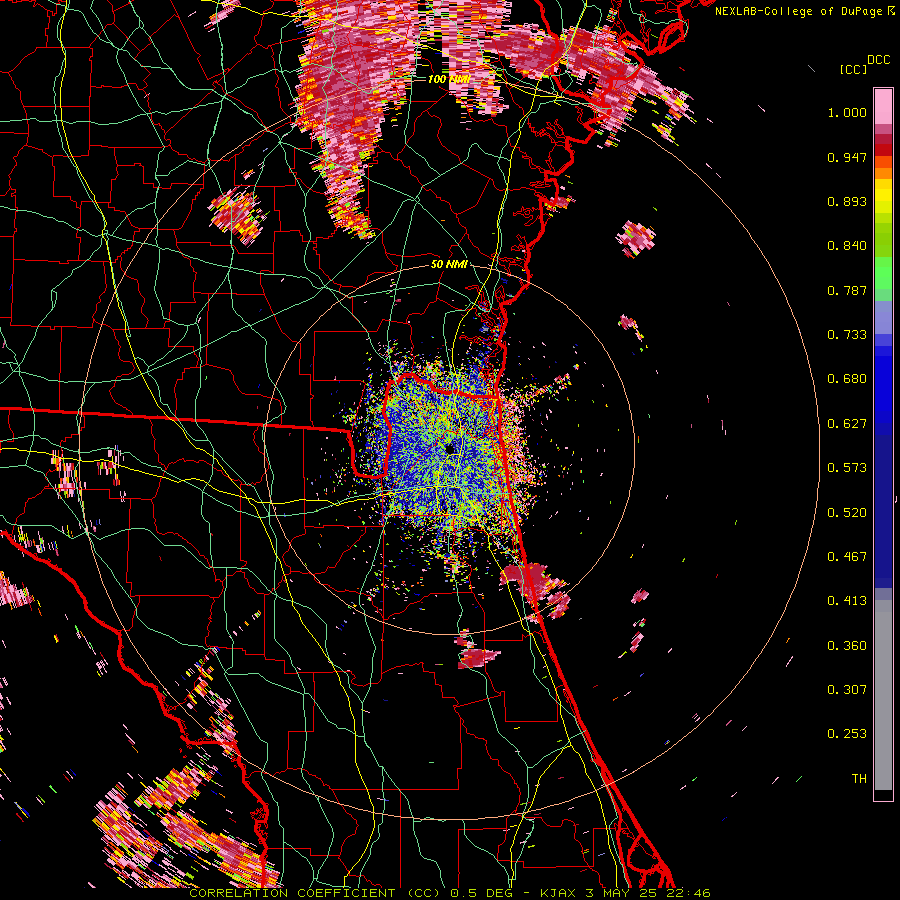Select the 0.787 scale value
Viewport: 900px width, 900px height.
click(847, 290)
